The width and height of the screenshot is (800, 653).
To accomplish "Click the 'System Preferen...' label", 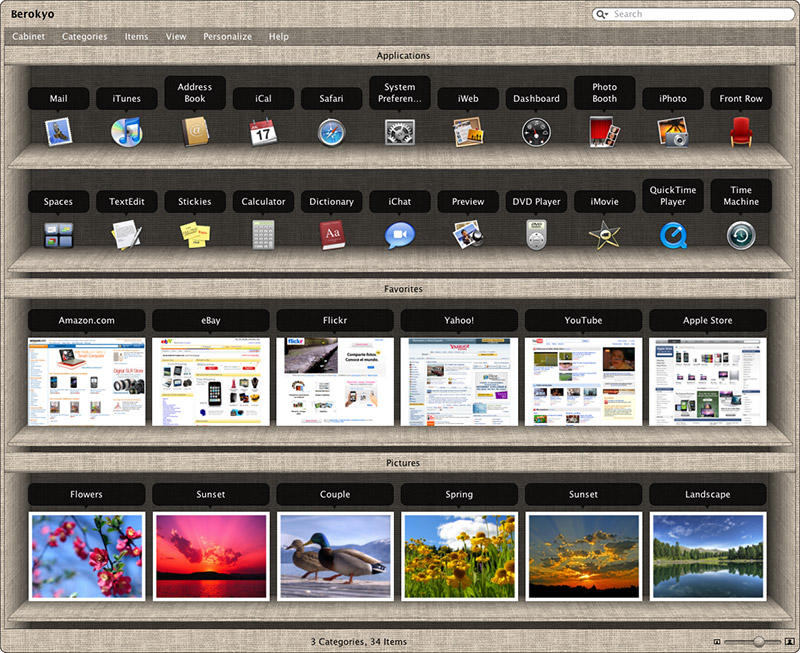I will (x=399, y=93).
